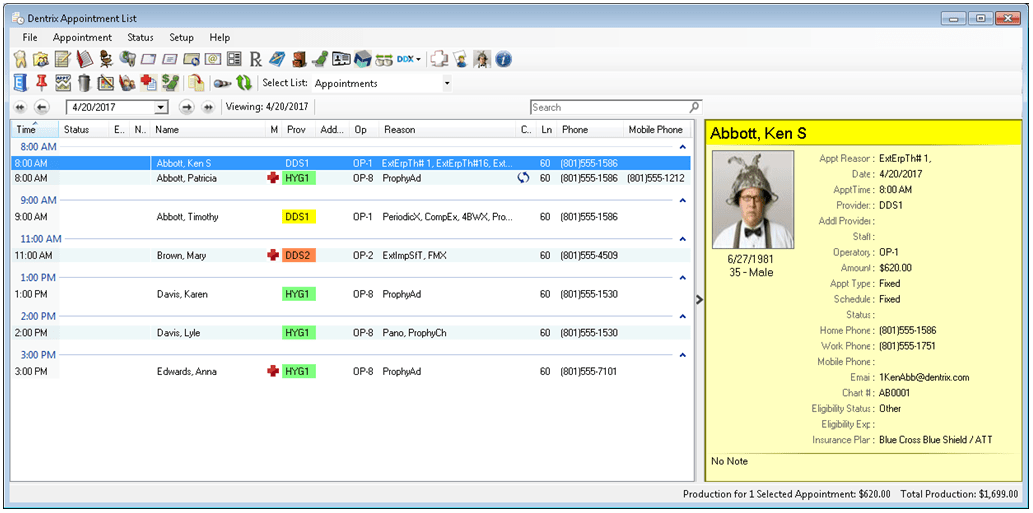Click the blue circular arrows icon in Patricia's row
1033x513 pixels.
click(x=524, y=178)
